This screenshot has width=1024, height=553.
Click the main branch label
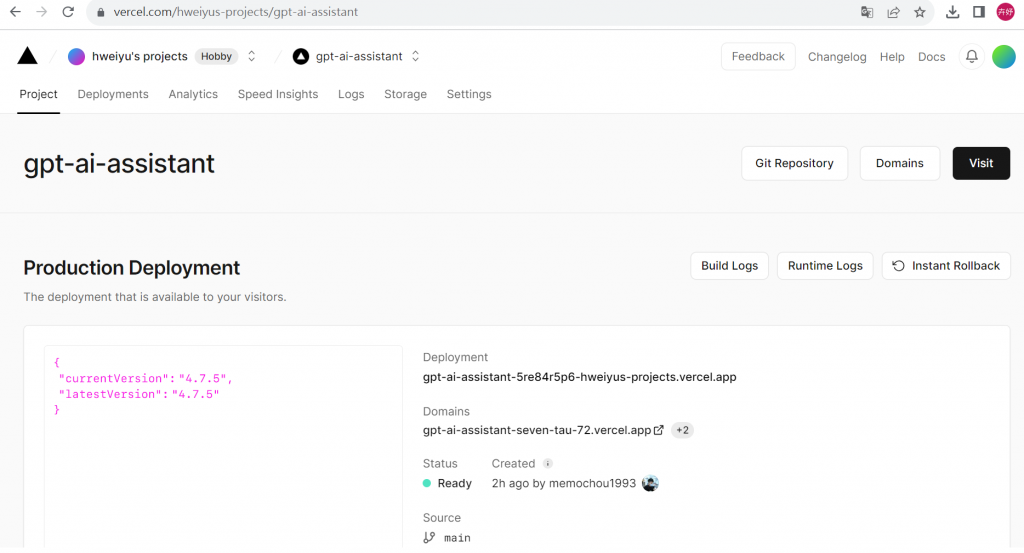click(x=457, y=538)
